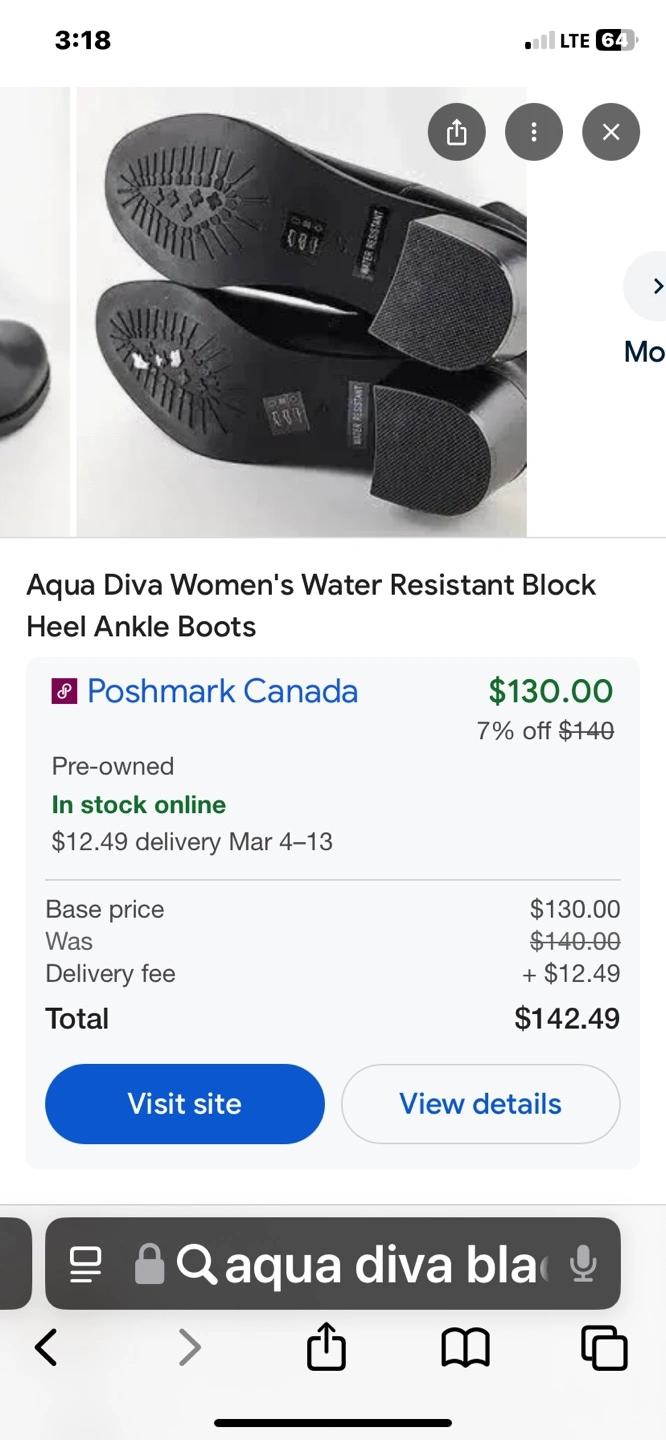Screen dimensions: 666x1440
Task: Open the three-dot more options menu
Action: (534, 132)
